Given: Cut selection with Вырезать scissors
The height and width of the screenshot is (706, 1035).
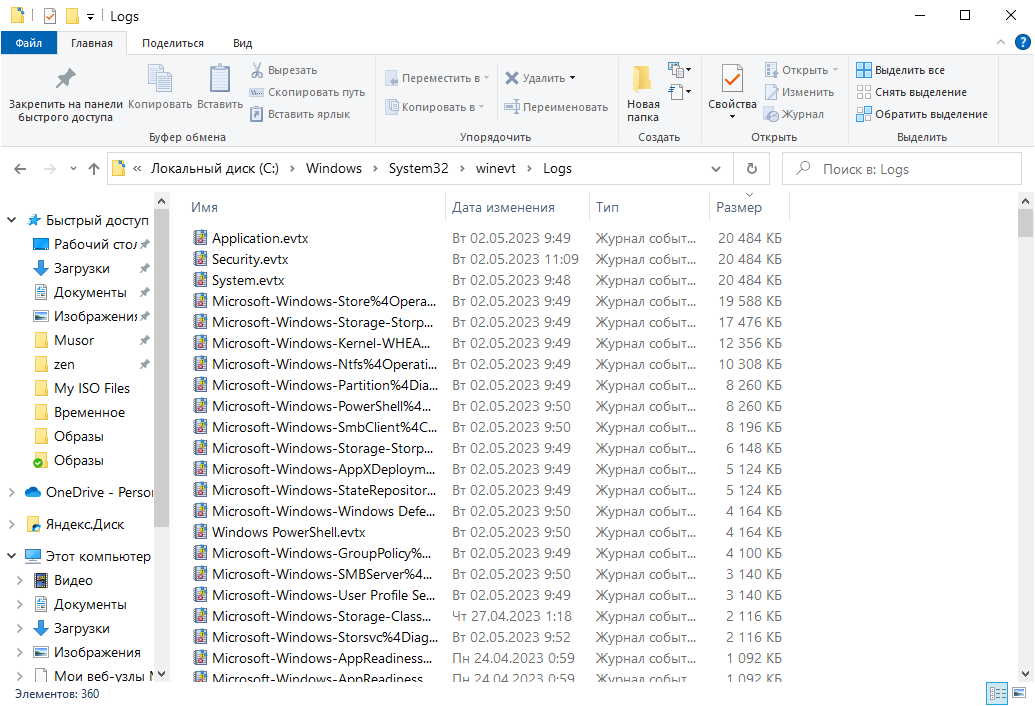Looking at the screenshot, I should (284, 70).
